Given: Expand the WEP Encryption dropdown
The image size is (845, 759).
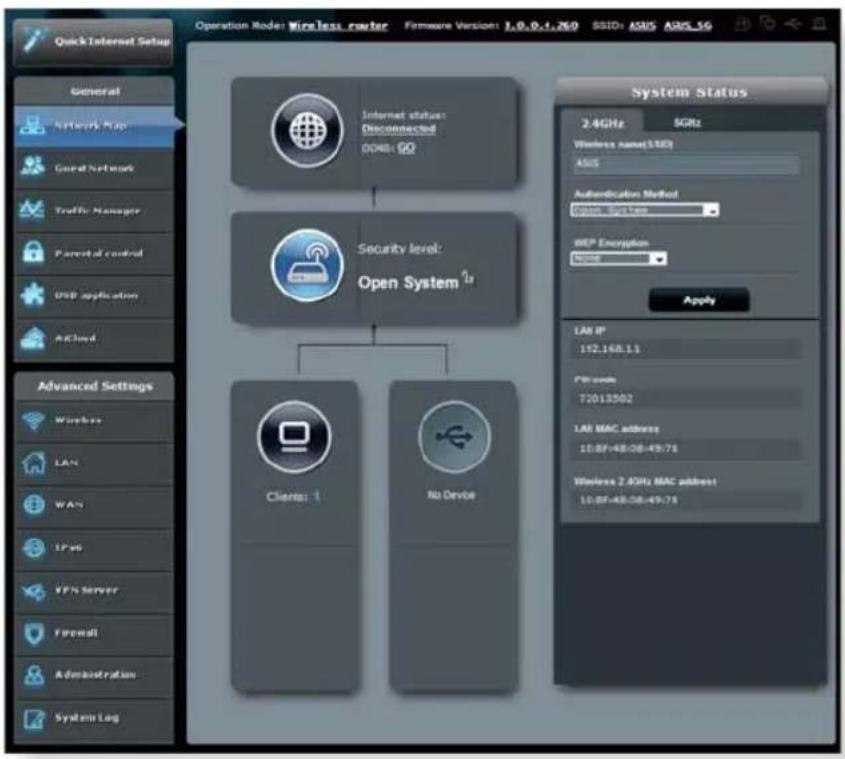Looking at the screenshot, I should click(x=619, y=259).
